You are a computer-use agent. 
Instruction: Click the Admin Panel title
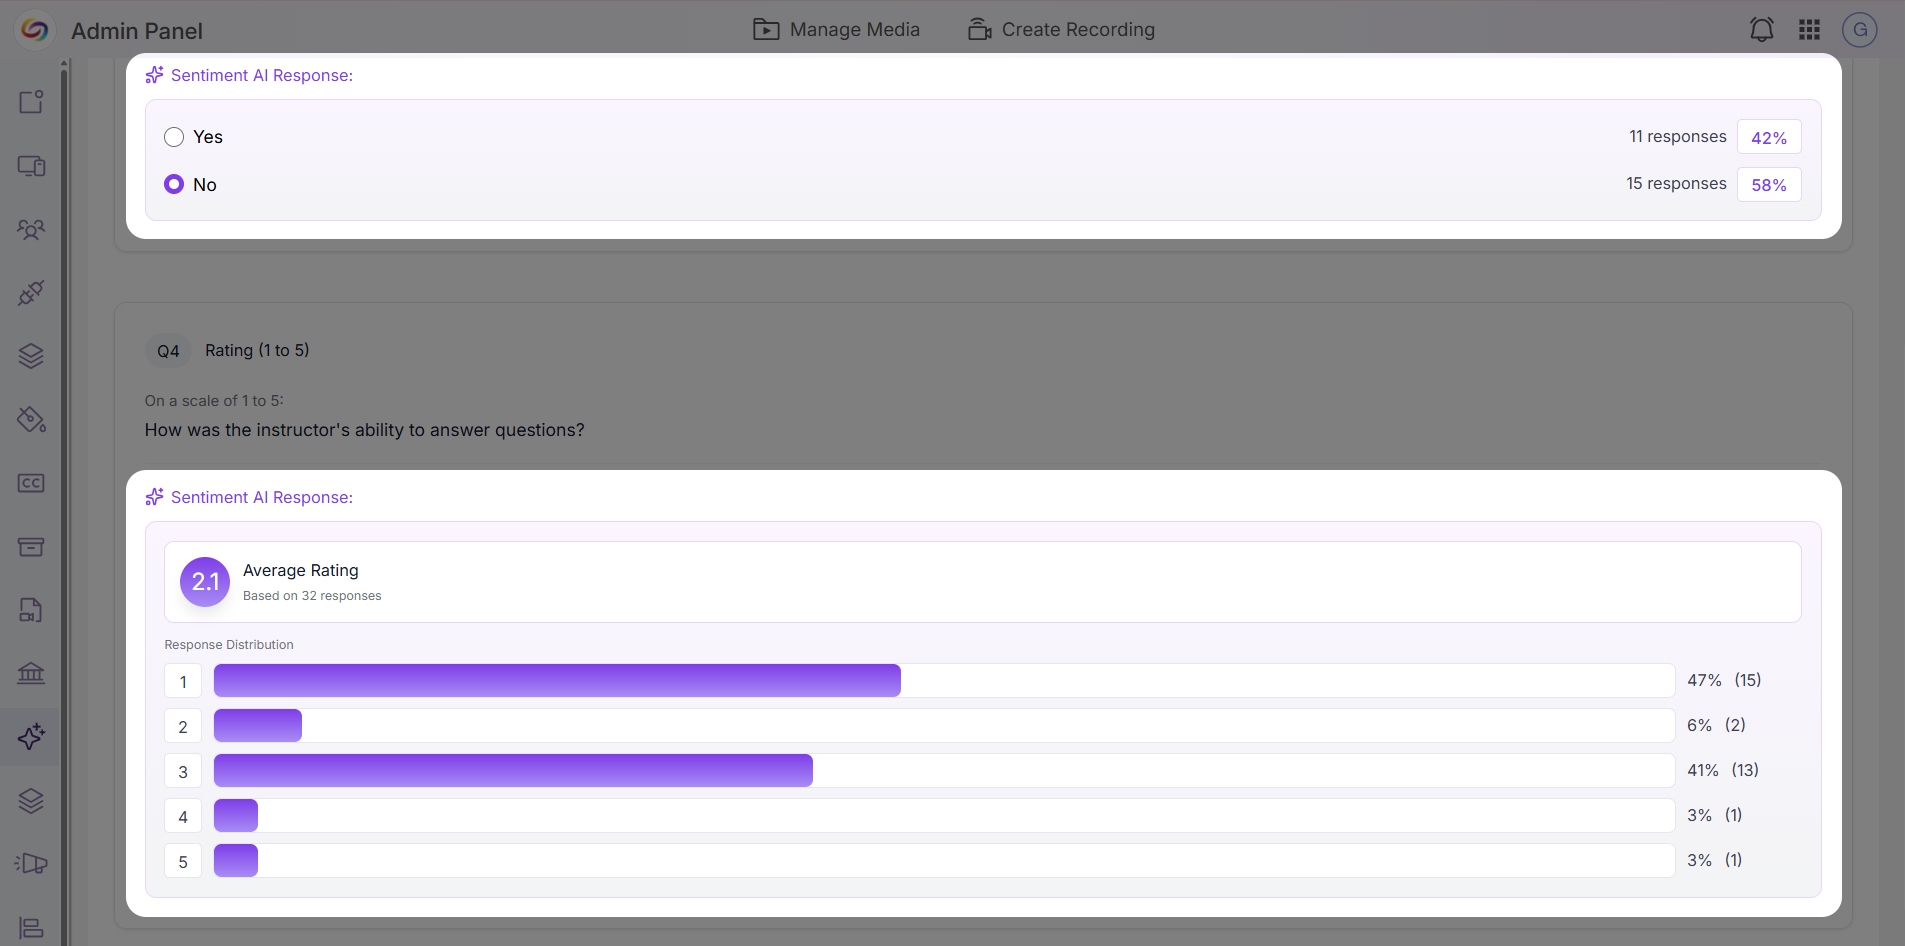tap(136, 30)
